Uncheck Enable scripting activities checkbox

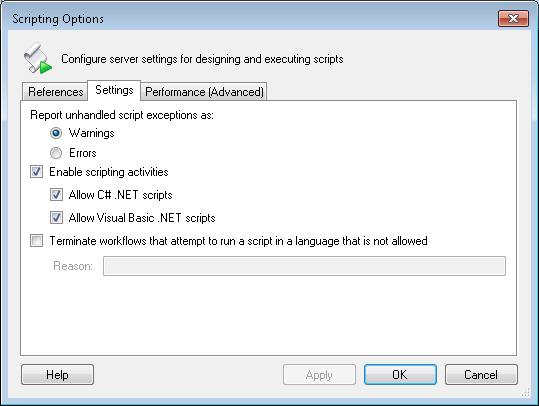pos(36,172)
